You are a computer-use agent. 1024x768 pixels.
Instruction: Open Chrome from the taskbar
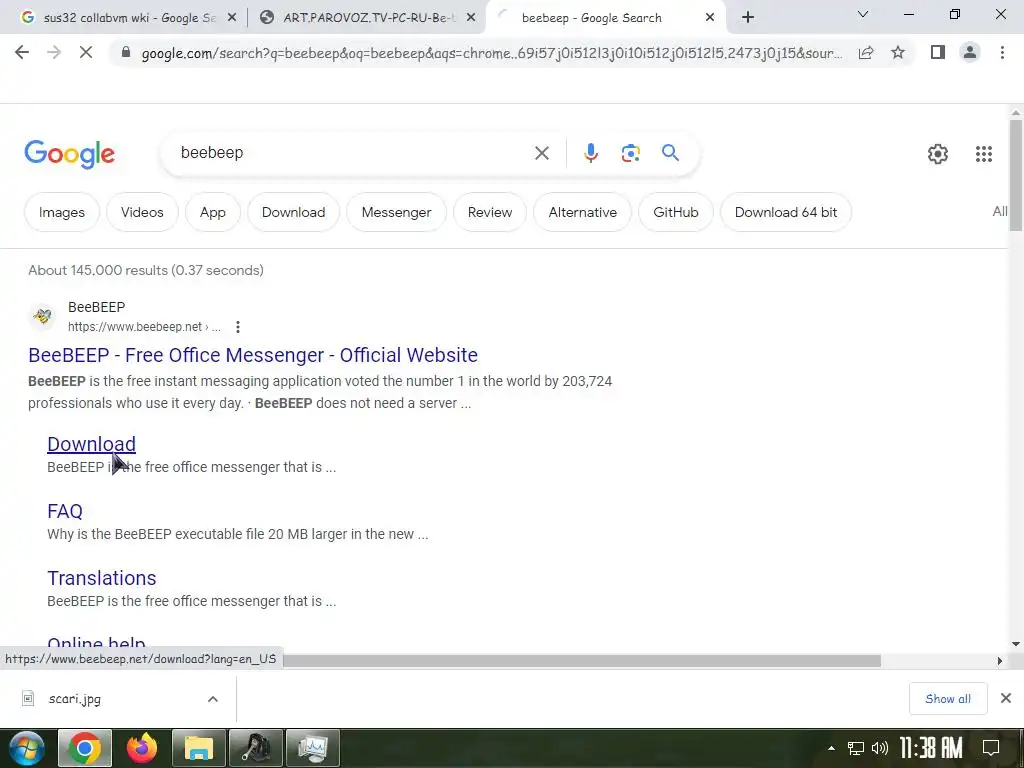[x=85, y=748]
